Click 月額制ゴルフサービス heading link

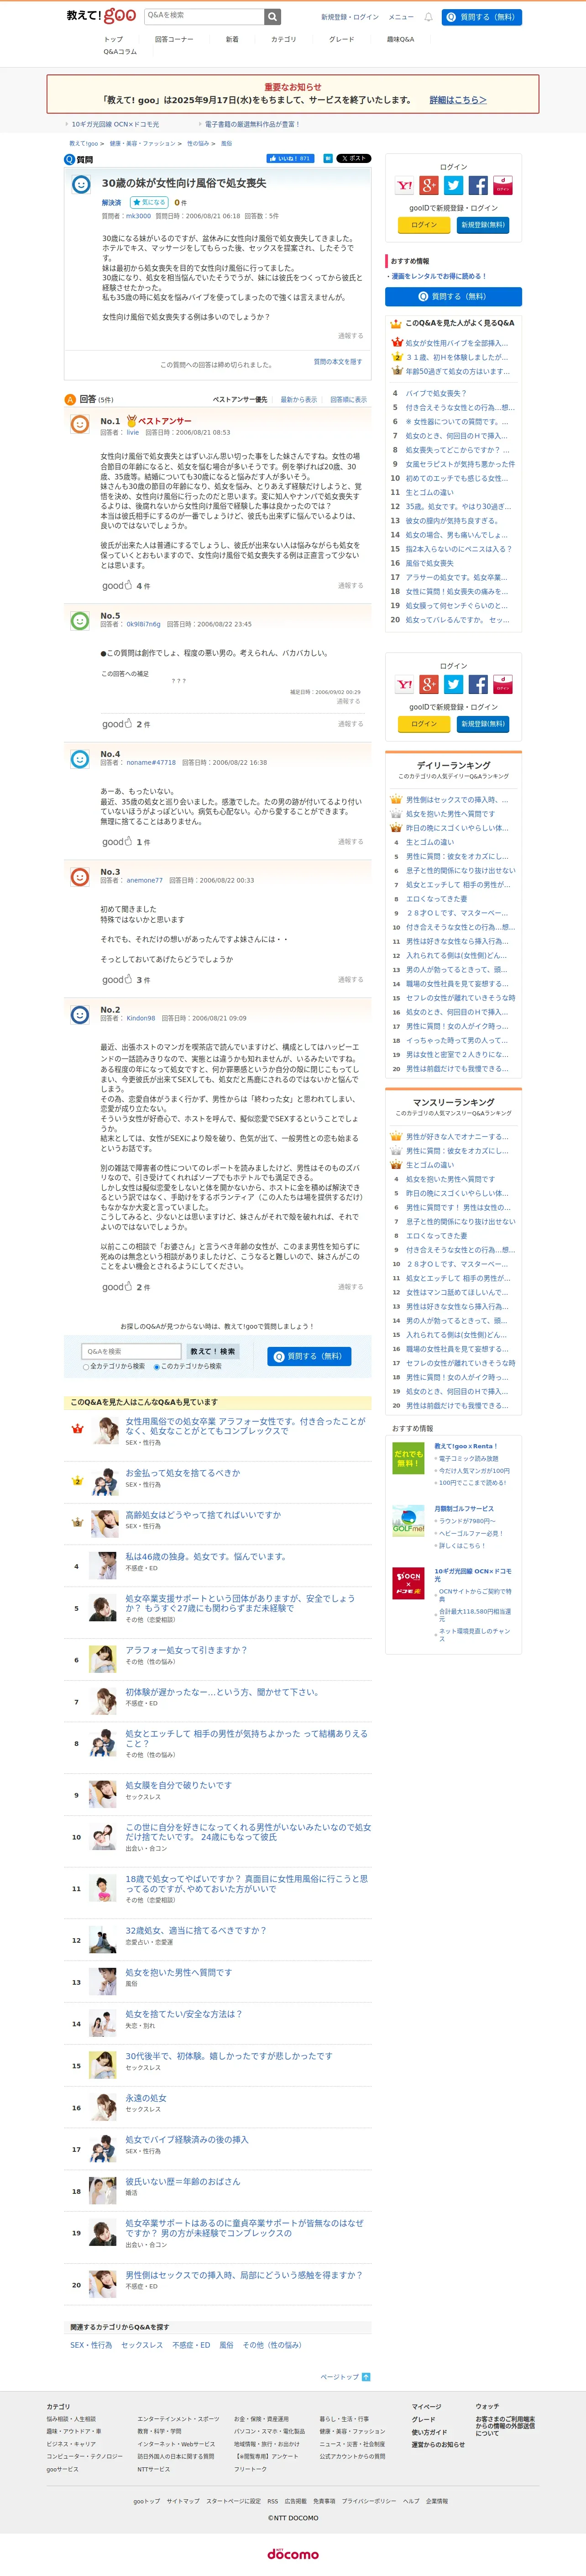464,1509
